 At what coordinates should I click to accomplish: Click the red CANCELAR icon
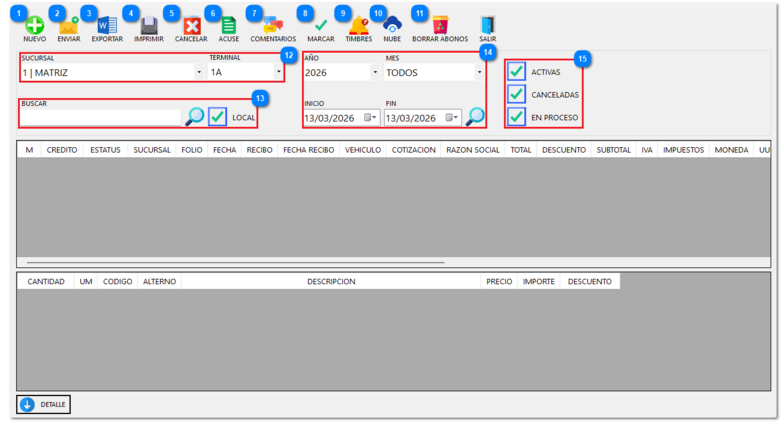191,25
